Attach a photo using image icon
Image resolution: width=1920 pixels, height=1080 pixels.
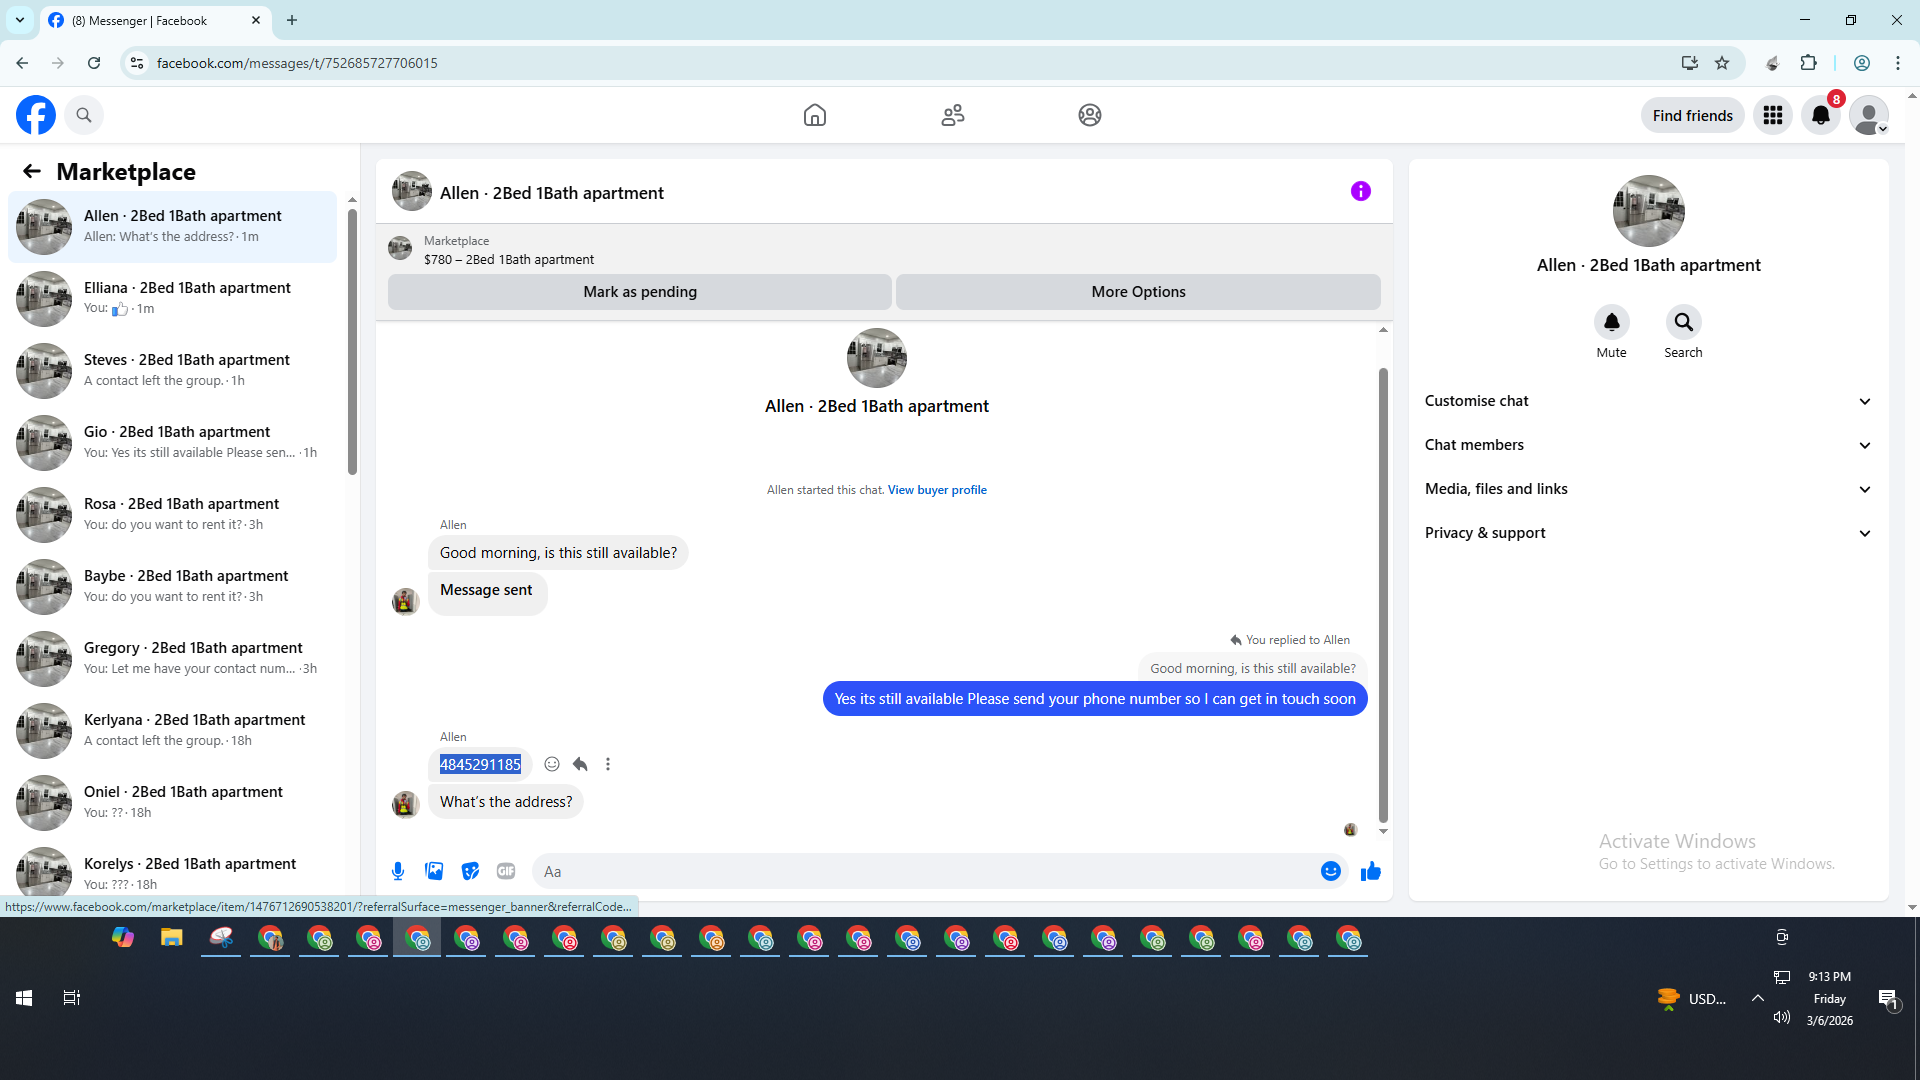point(434,871)
